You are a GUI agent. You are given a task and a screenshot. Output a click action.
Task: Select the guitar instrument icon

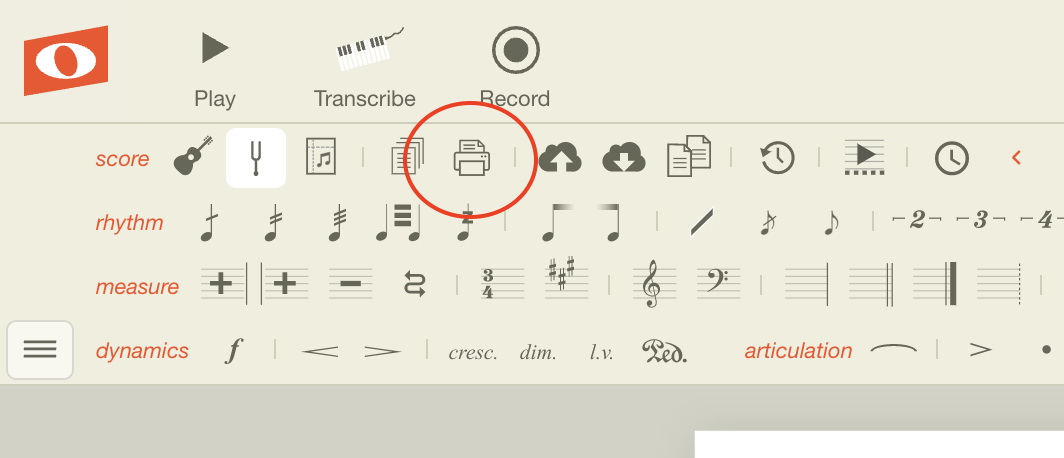(x=193, y=155)
